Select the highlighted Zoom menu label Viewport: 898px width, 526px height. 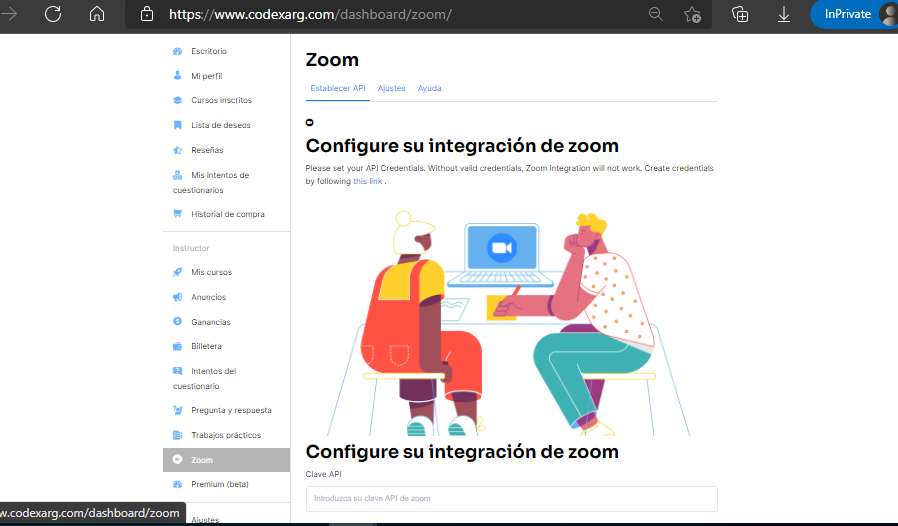(x=202, y=460)
